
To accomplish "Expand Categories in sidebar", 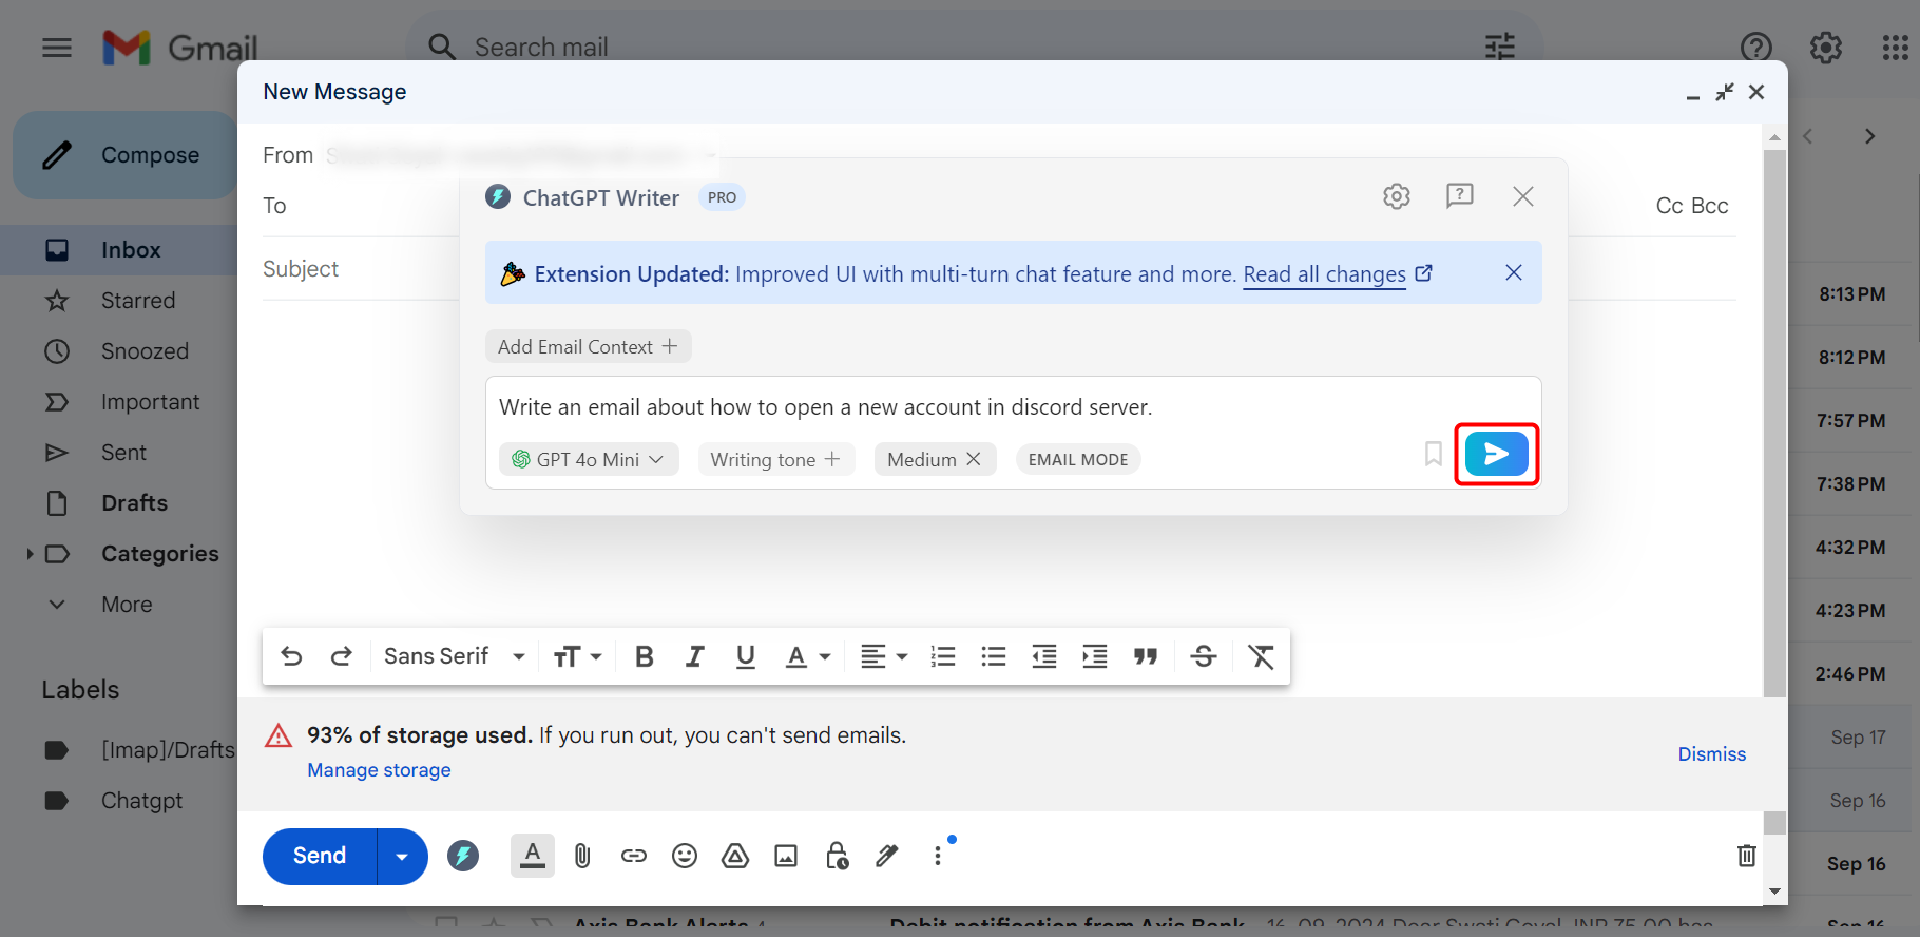I will click(x=30, y=553).
